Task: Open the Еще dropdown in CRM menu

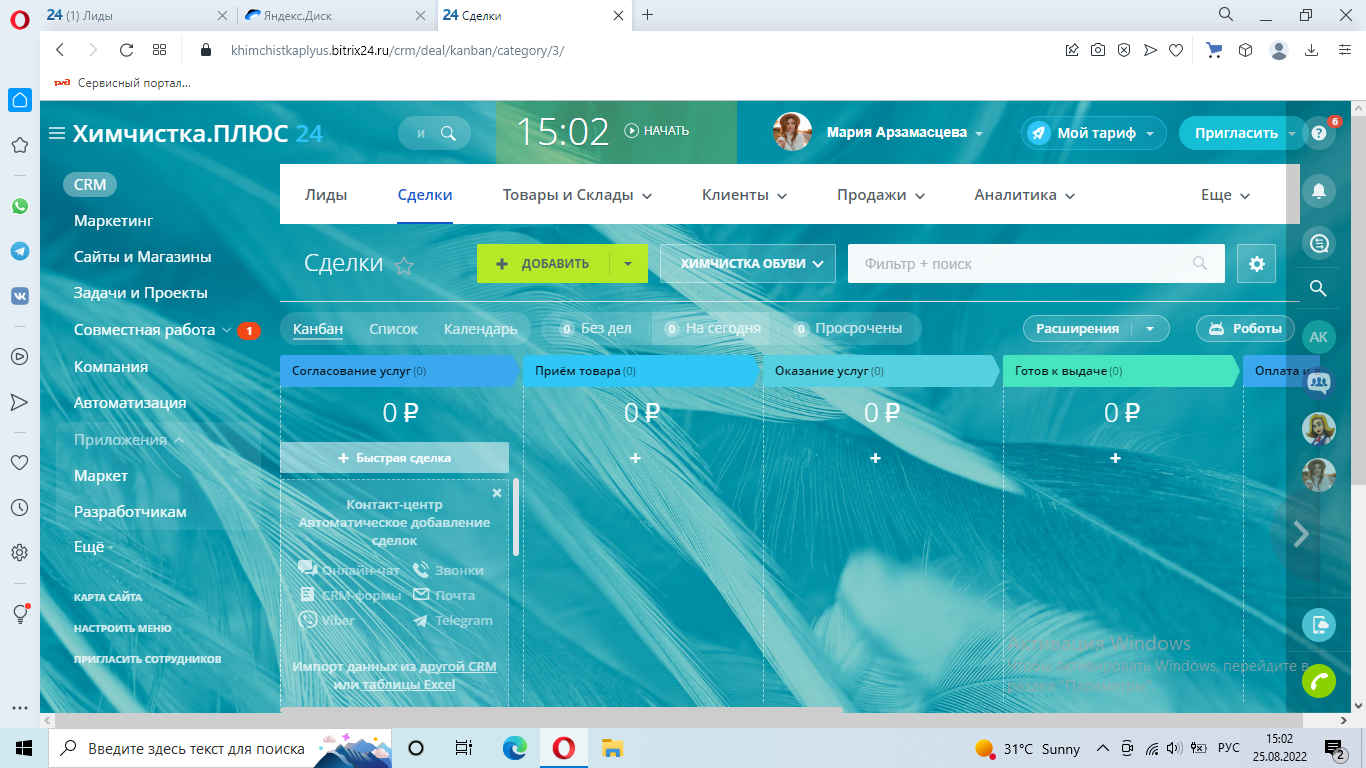Action: [x=1226, y=196]
